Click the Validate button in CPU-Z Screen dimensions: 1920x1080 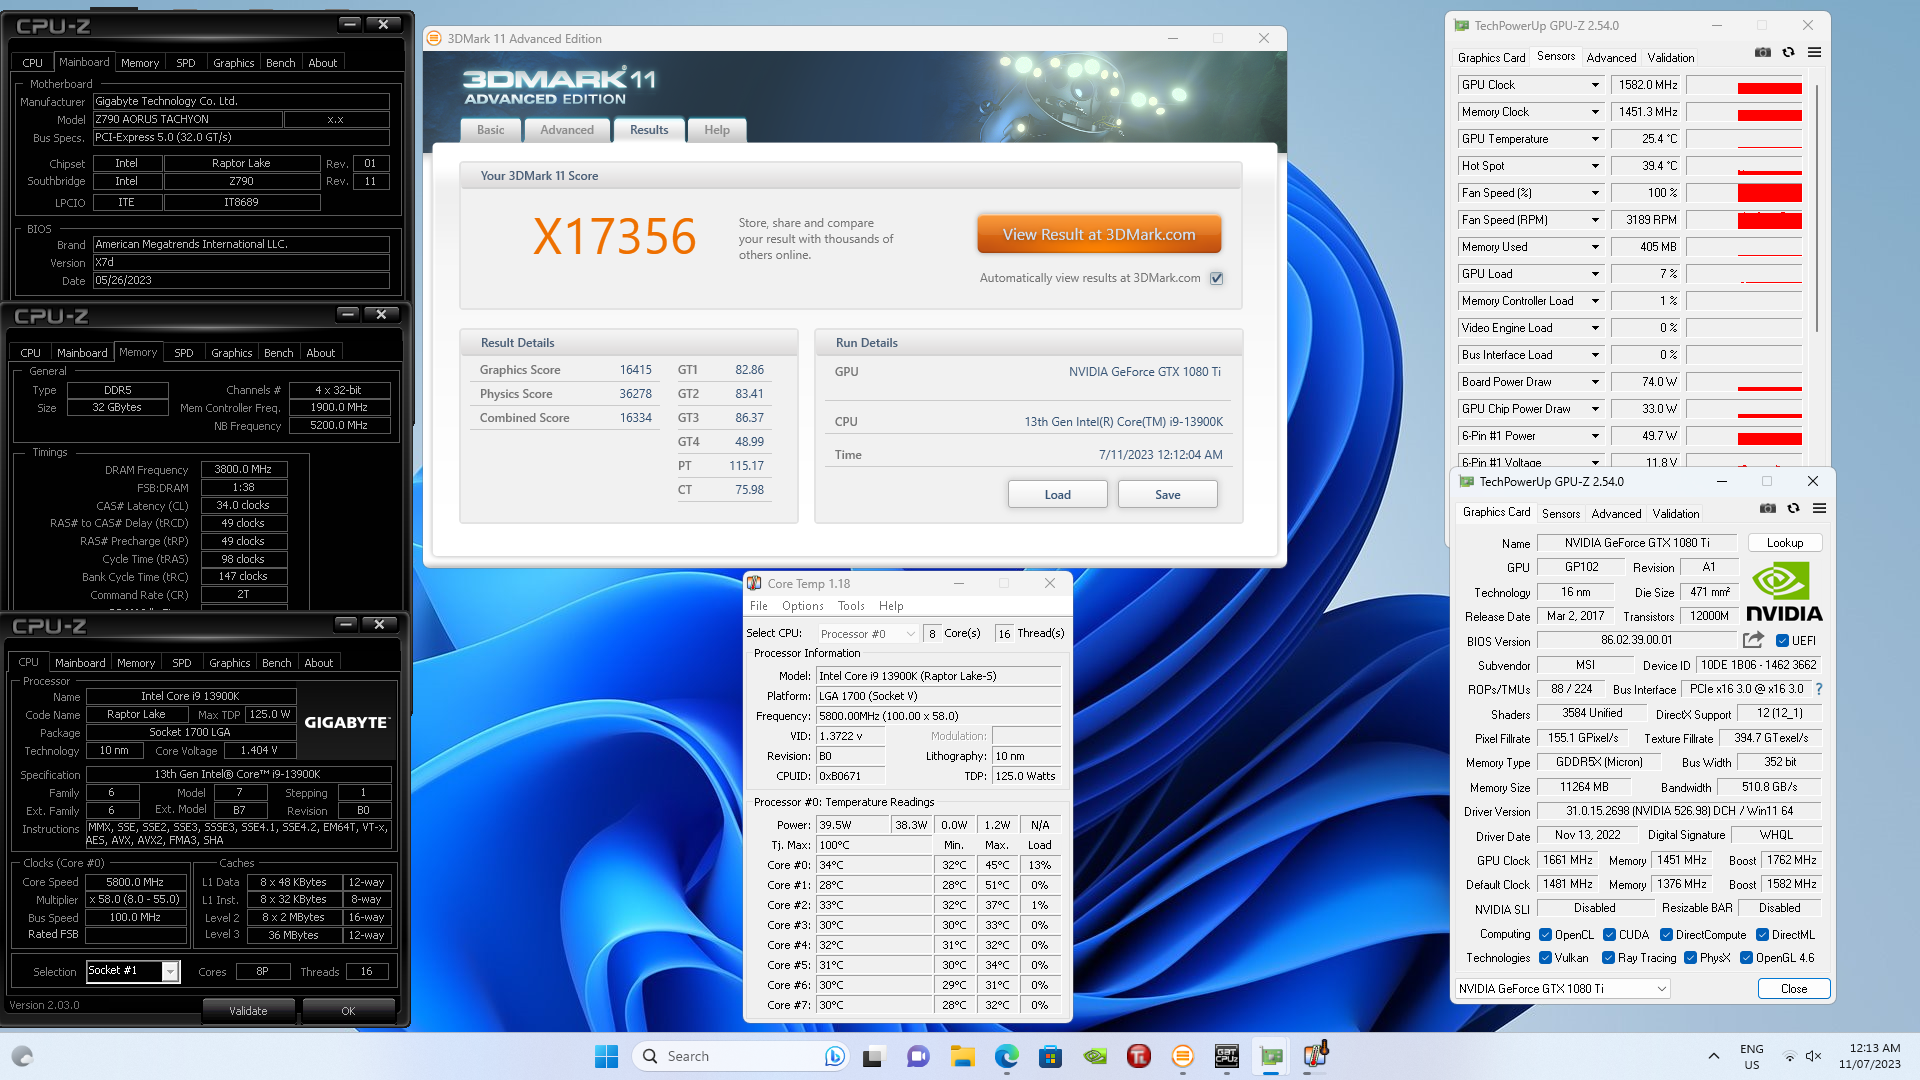248,1011
